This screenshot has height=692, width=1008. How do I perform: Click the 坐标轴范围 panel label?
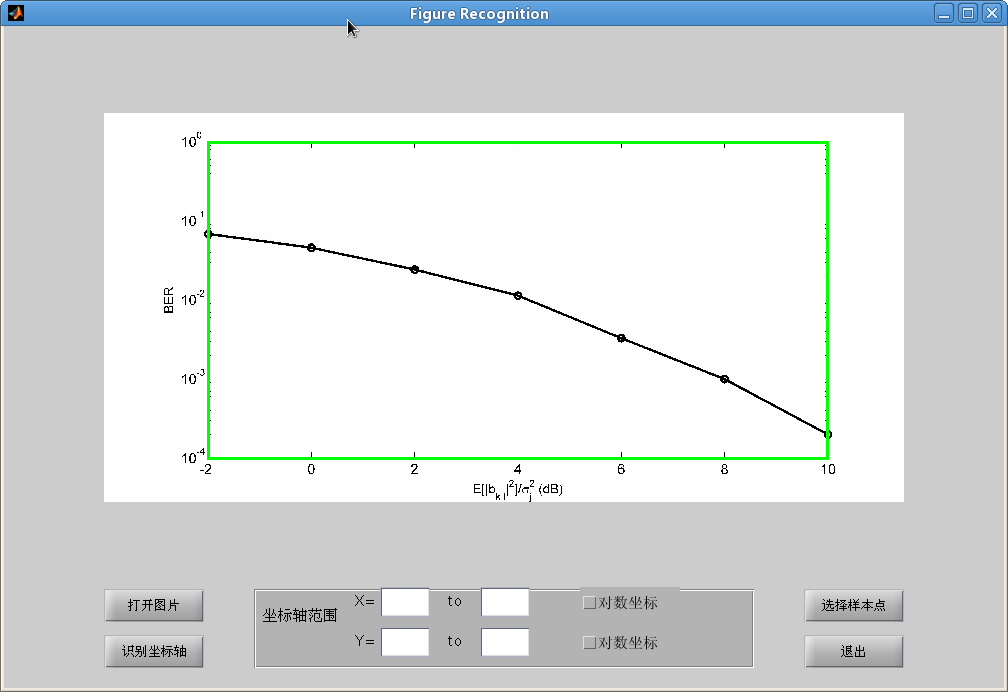(x=300, y=615)
